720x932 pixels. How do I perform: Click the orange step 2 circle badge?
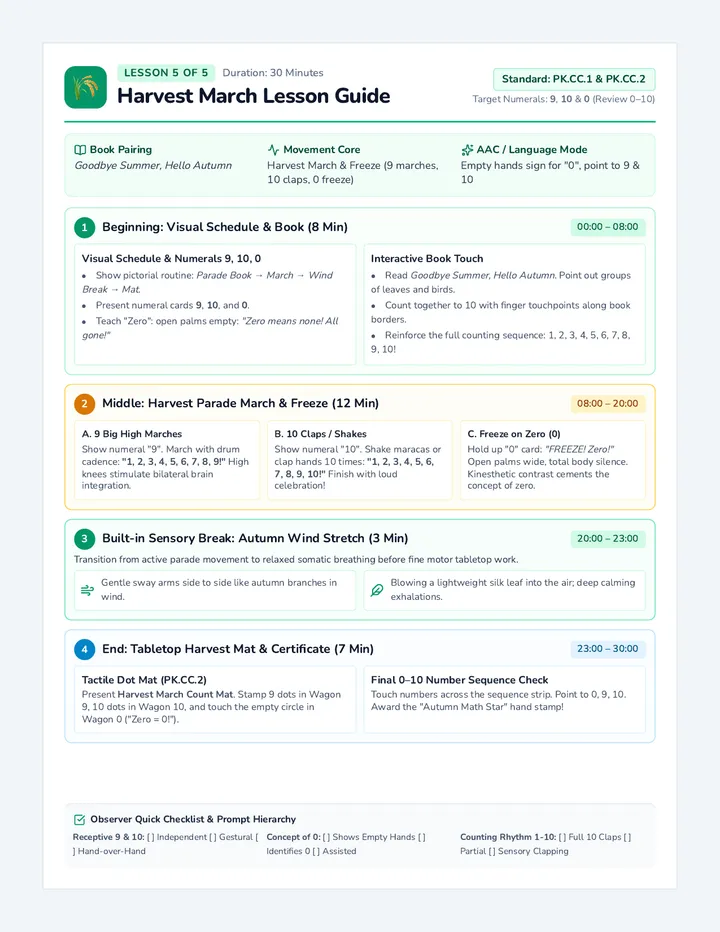84,404
